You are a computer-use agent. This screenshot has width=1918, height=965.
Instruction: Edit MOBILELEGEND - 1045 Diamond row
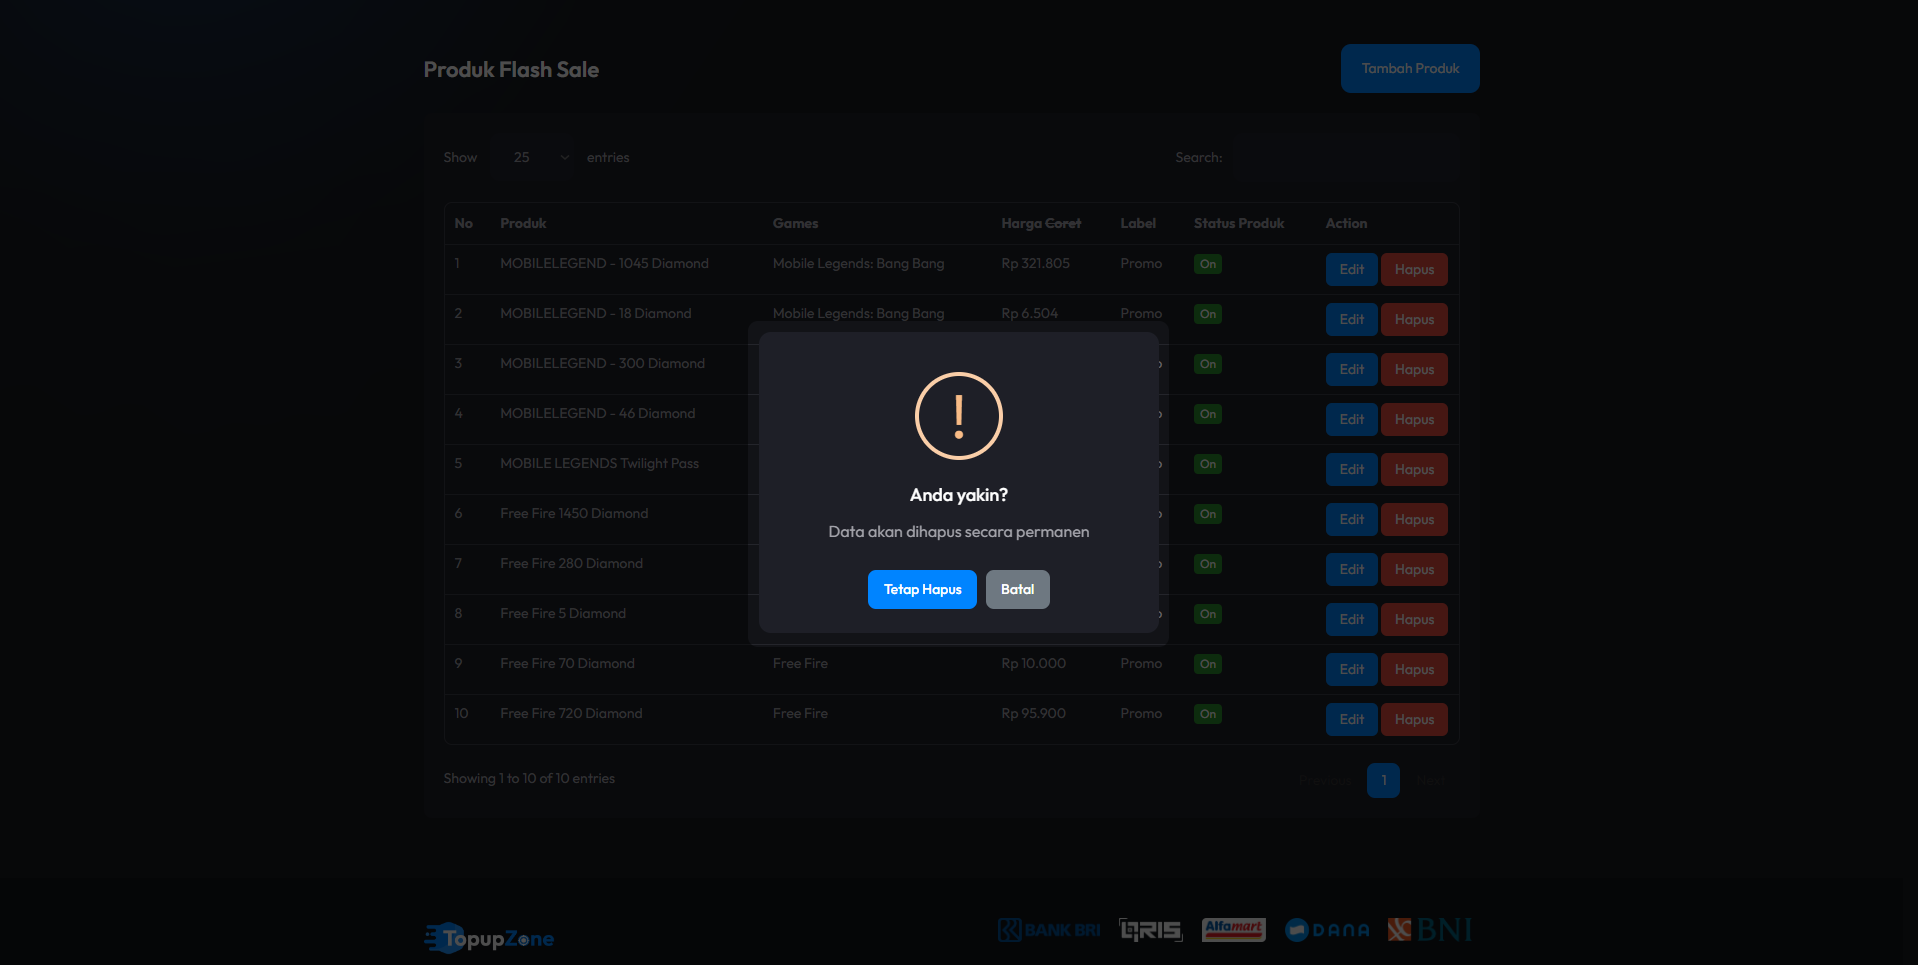coord(1351,269)
